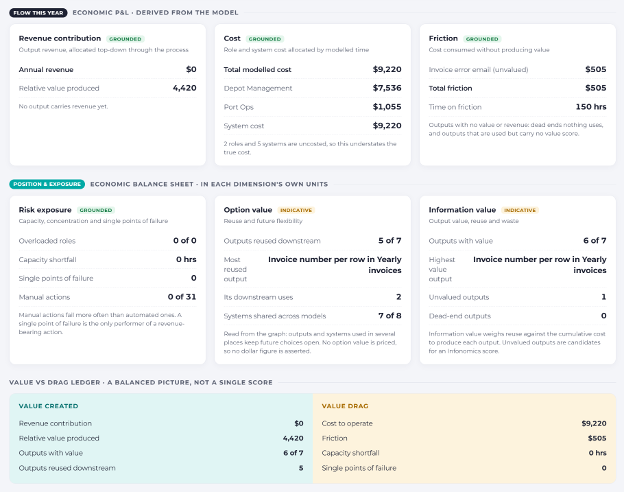Image resolution: width=624 pixels, height=492 pixels.
Task: Select the Annual revenue $0 value
Action: pos(191,69)
